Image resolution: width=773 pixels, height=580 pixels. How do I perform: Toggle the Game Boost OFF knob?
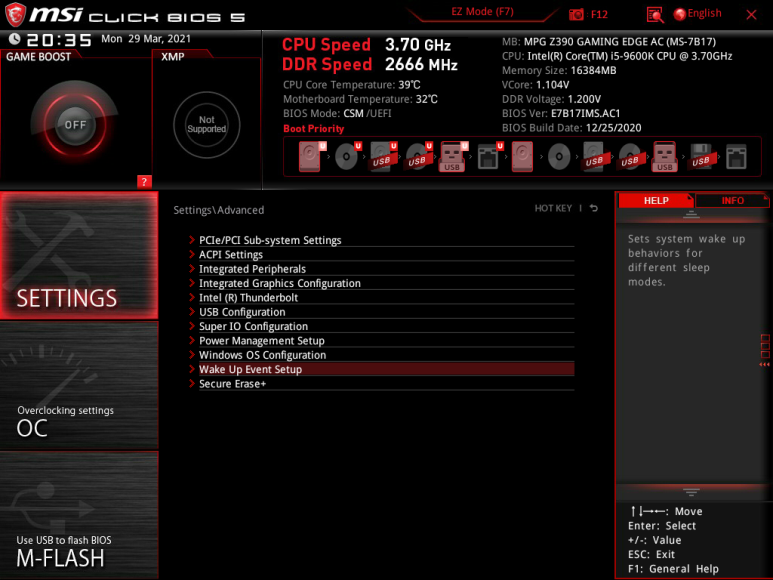coord(75,125)
